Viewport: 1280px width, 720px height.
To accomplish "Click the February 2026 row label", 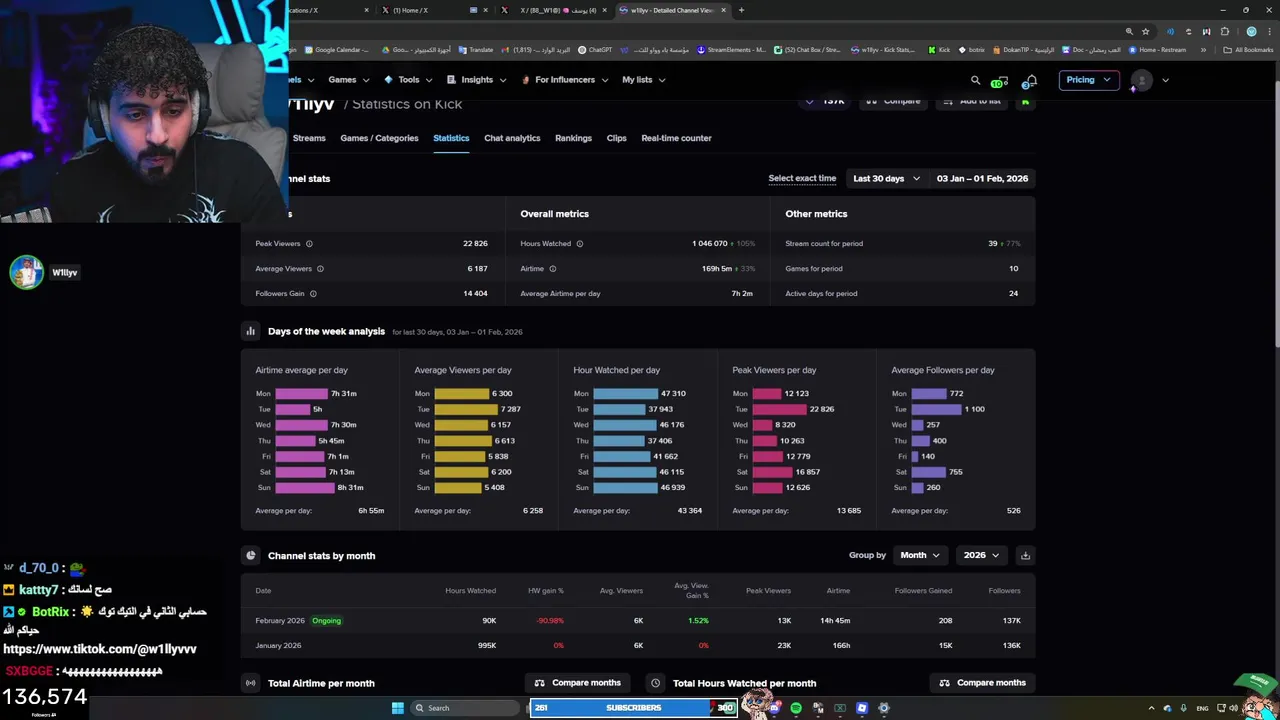I will [x=280, y=621].
